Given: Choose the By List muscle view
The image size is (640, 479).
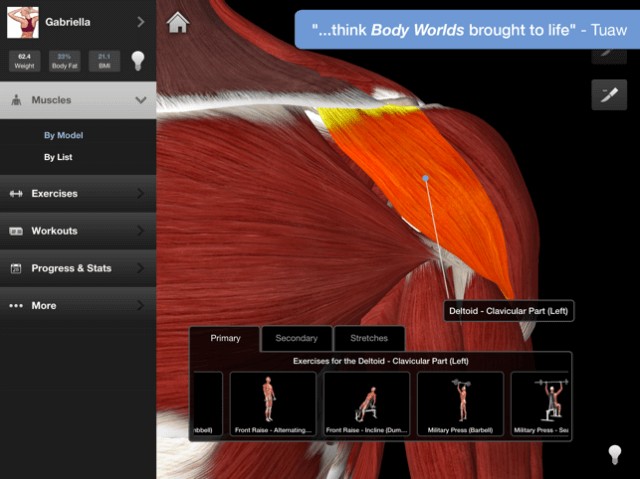Looking at the screenshot, I should tap(58, 157).
